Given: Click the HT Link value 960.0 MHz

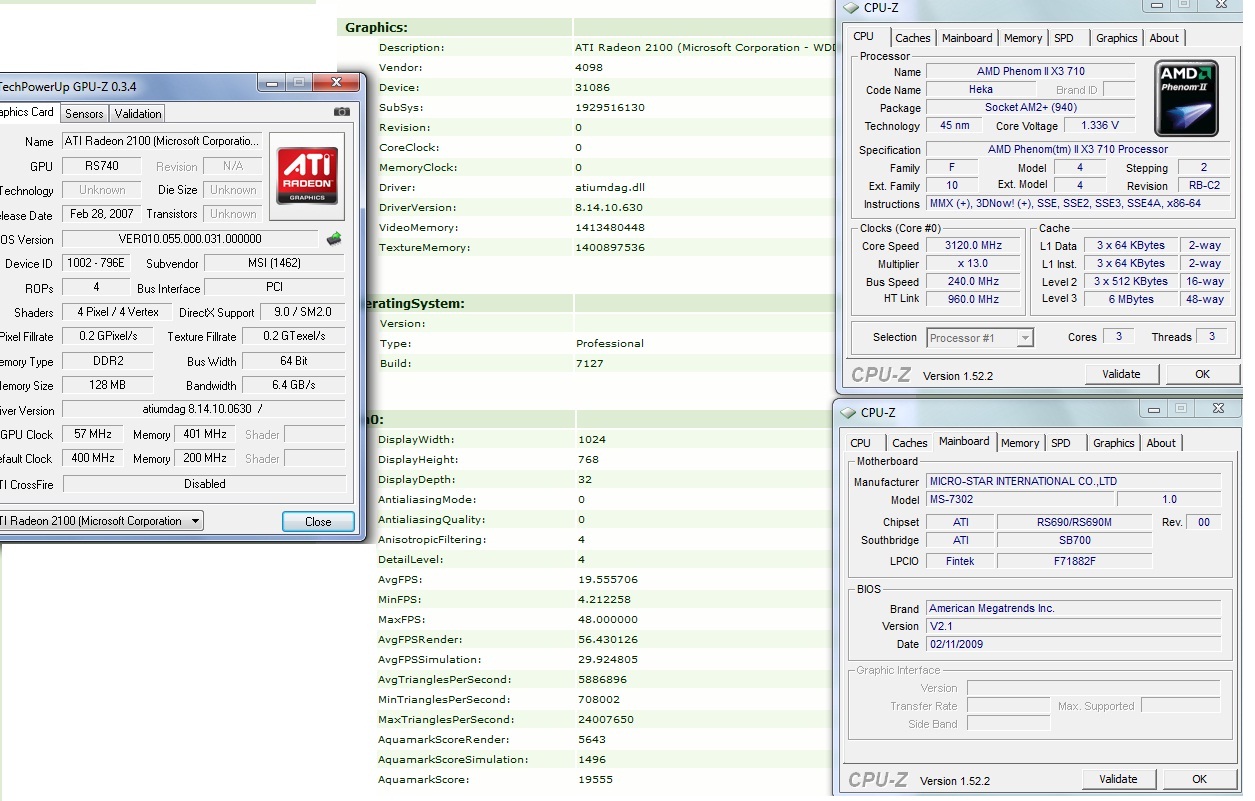Looking at the screenshot, I should [x=973, y=300].
